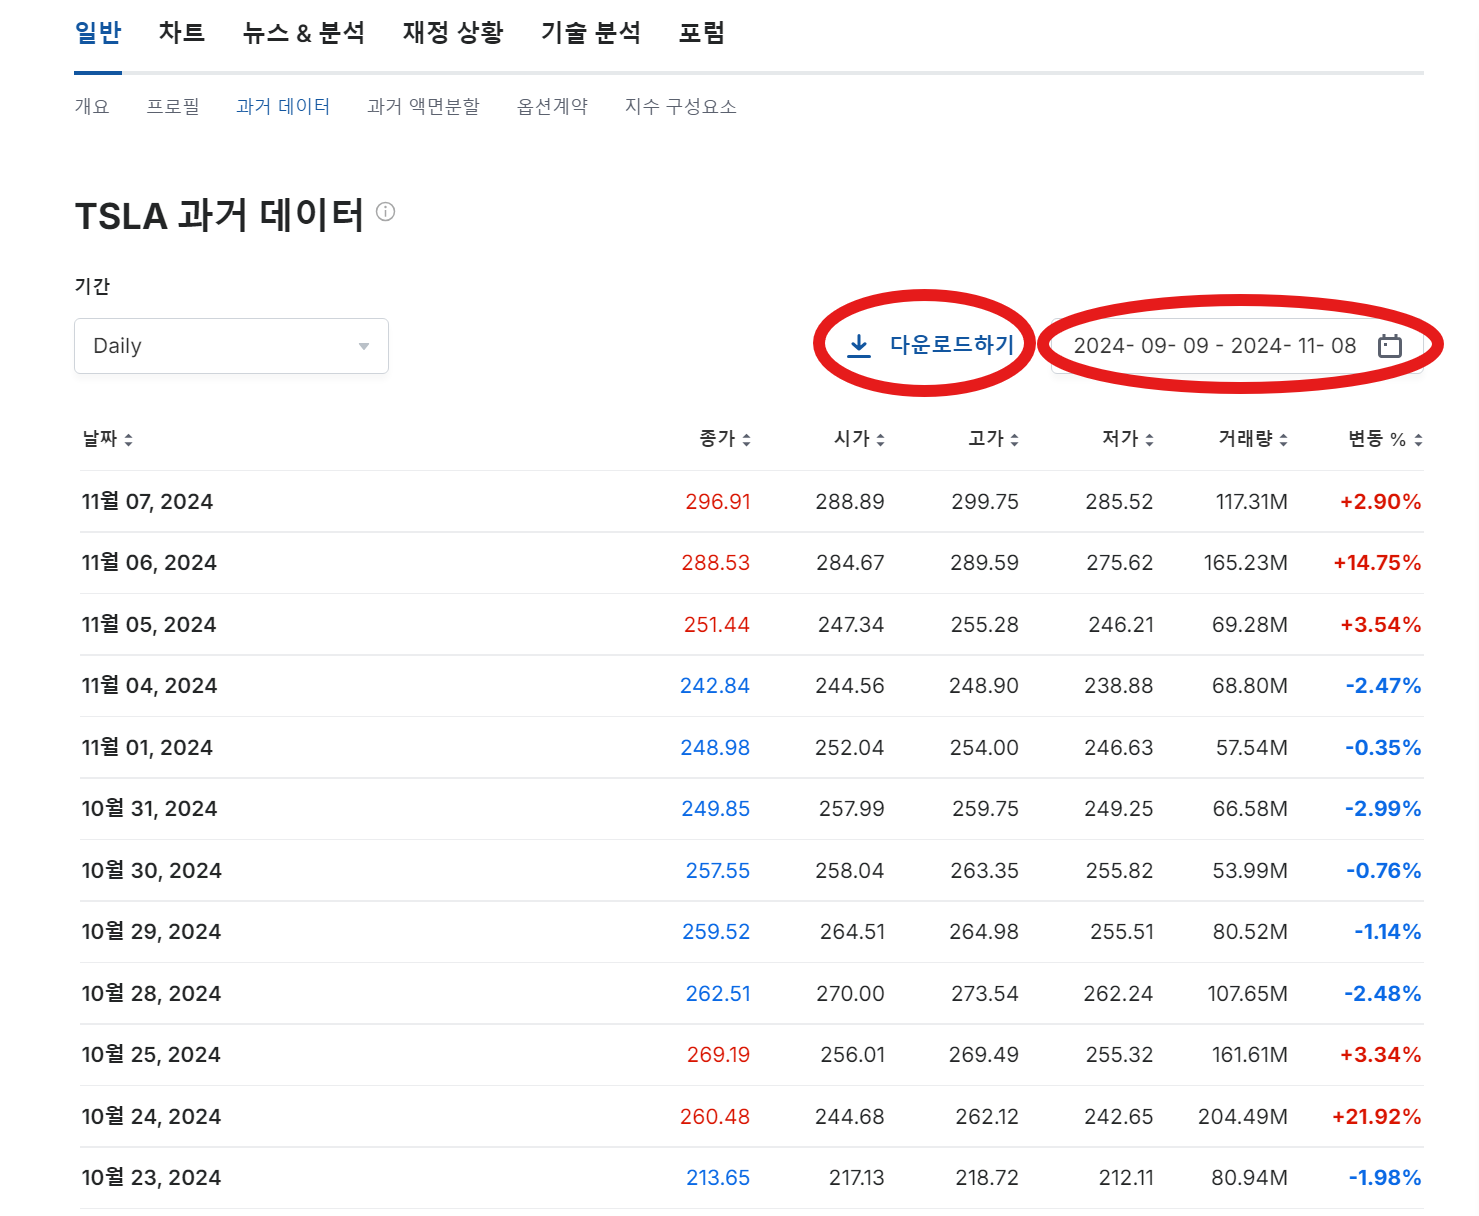Image resolution: width=1479 pixels, height=1216 pixels.
Task: Sort by 날짜 column arrows
Action: [129, 439]
